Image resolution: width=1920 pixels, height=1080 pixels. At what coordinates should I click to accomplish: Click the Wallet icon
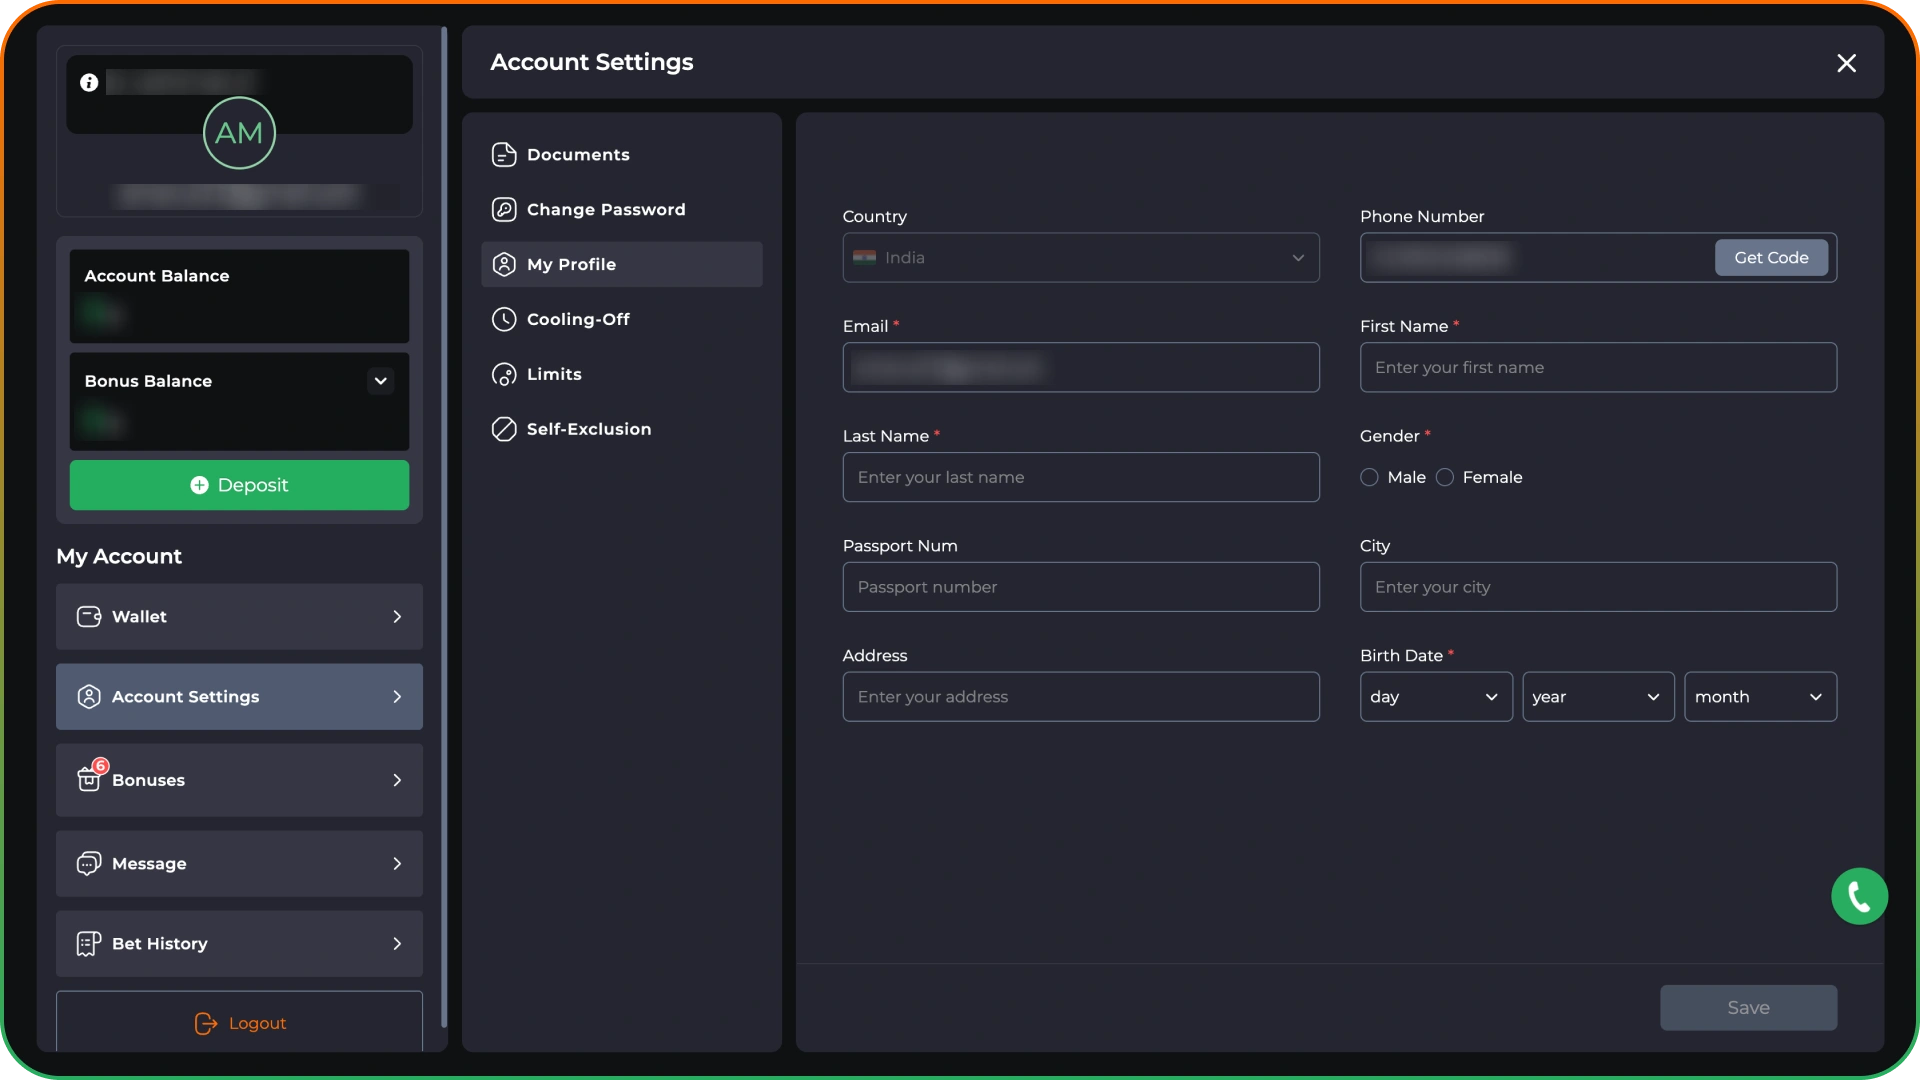(x=89, y=617)
